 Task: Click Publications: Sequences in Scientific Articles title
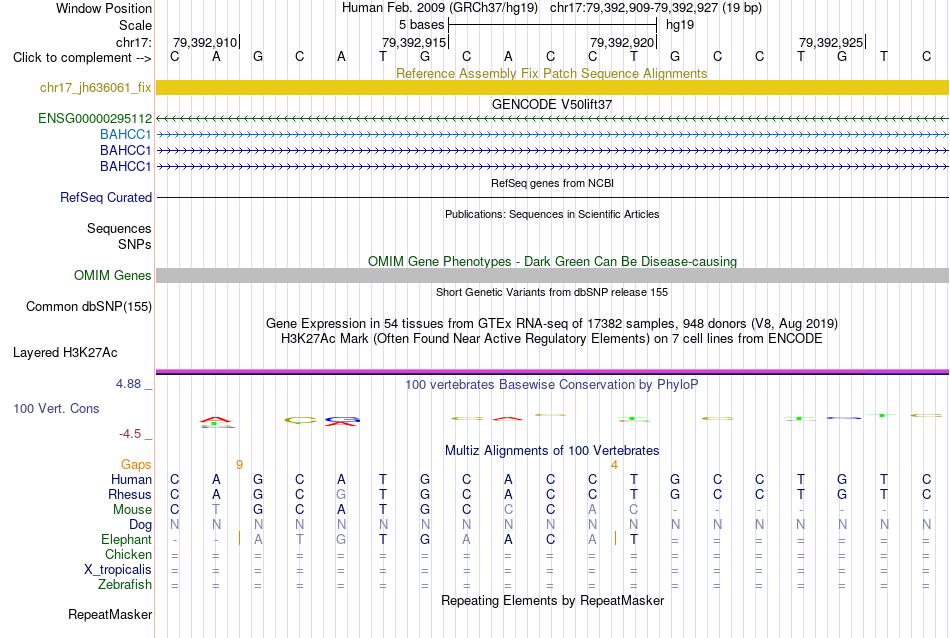click(x=552, y=214)
